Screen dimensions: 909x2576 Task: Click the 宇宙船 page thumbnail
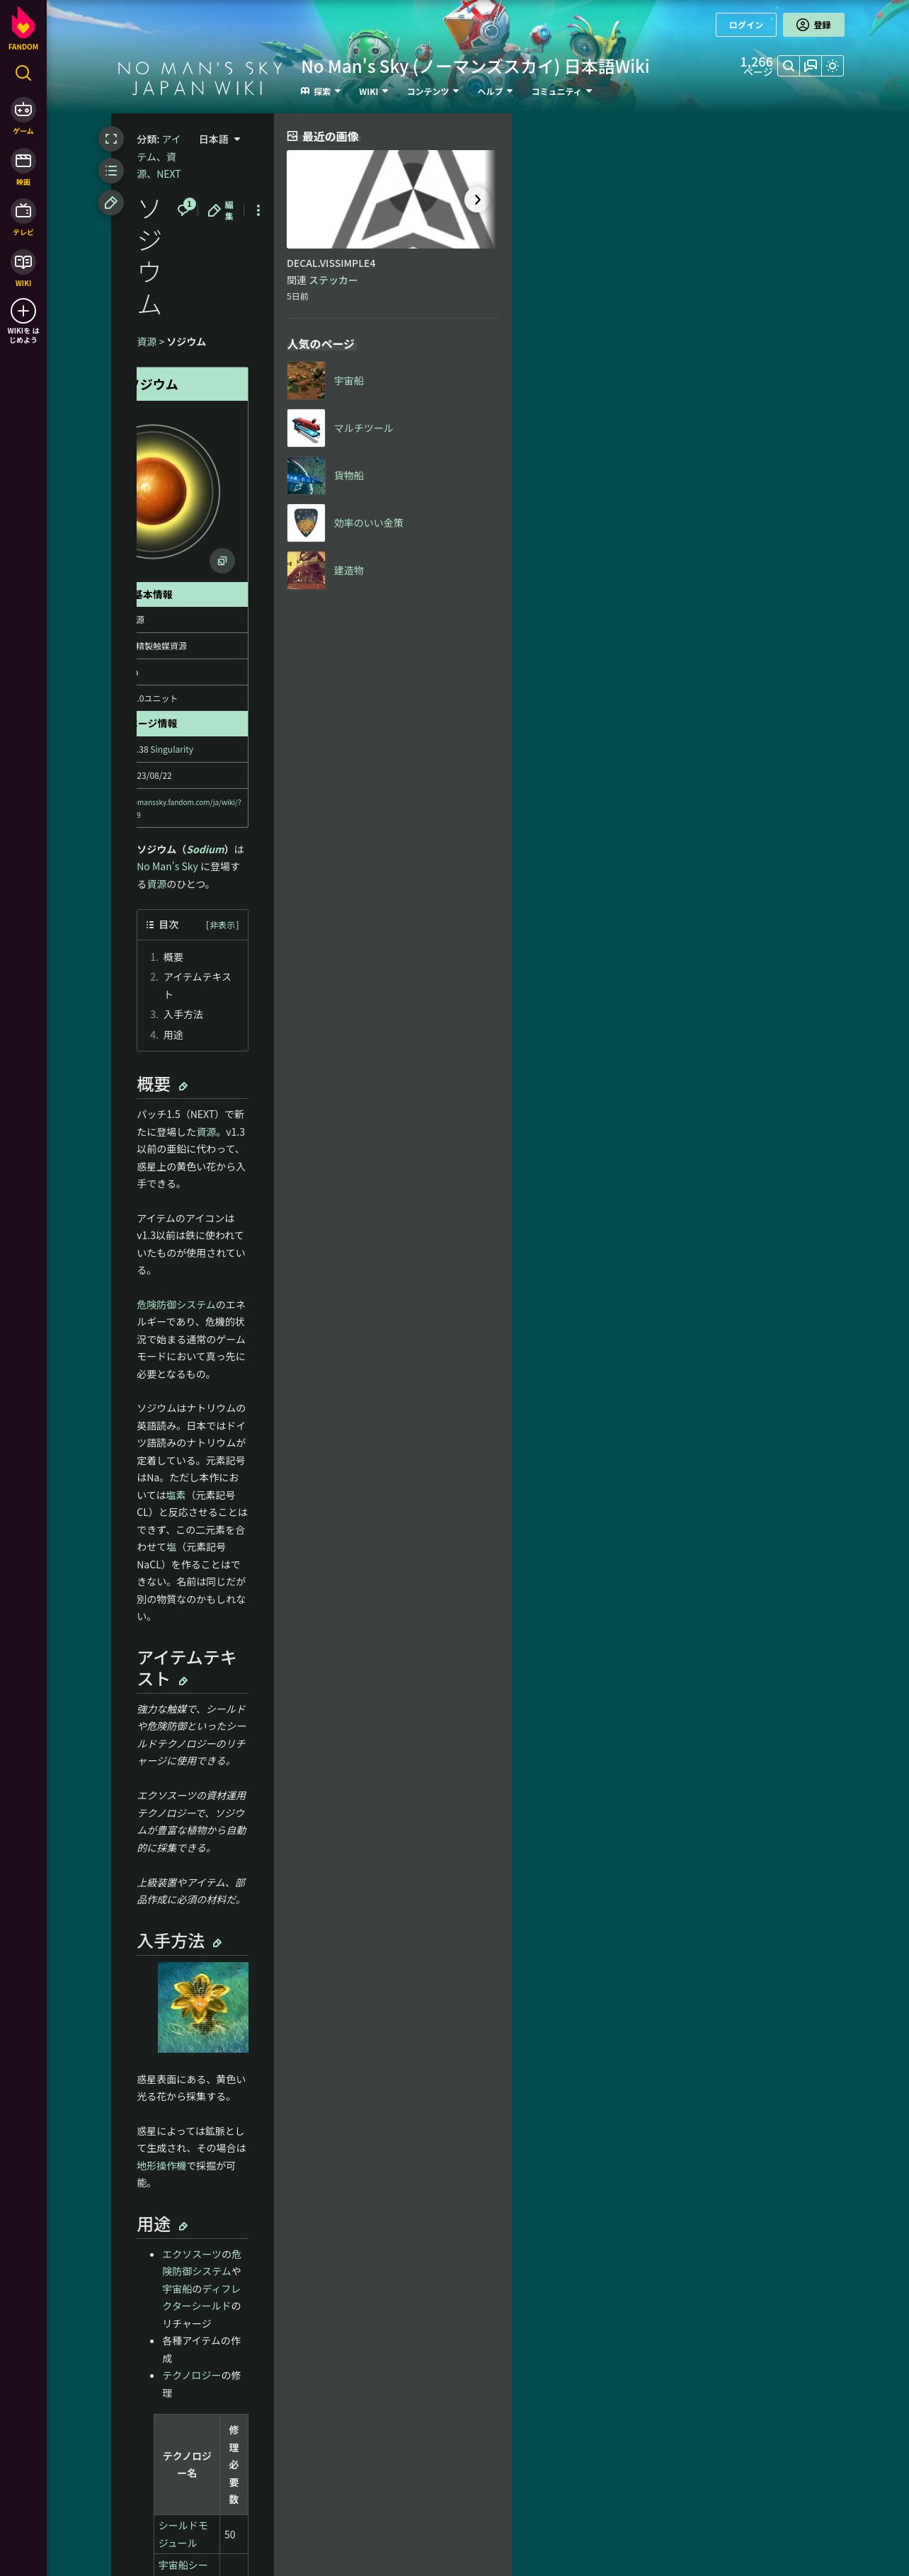point(306,381)
